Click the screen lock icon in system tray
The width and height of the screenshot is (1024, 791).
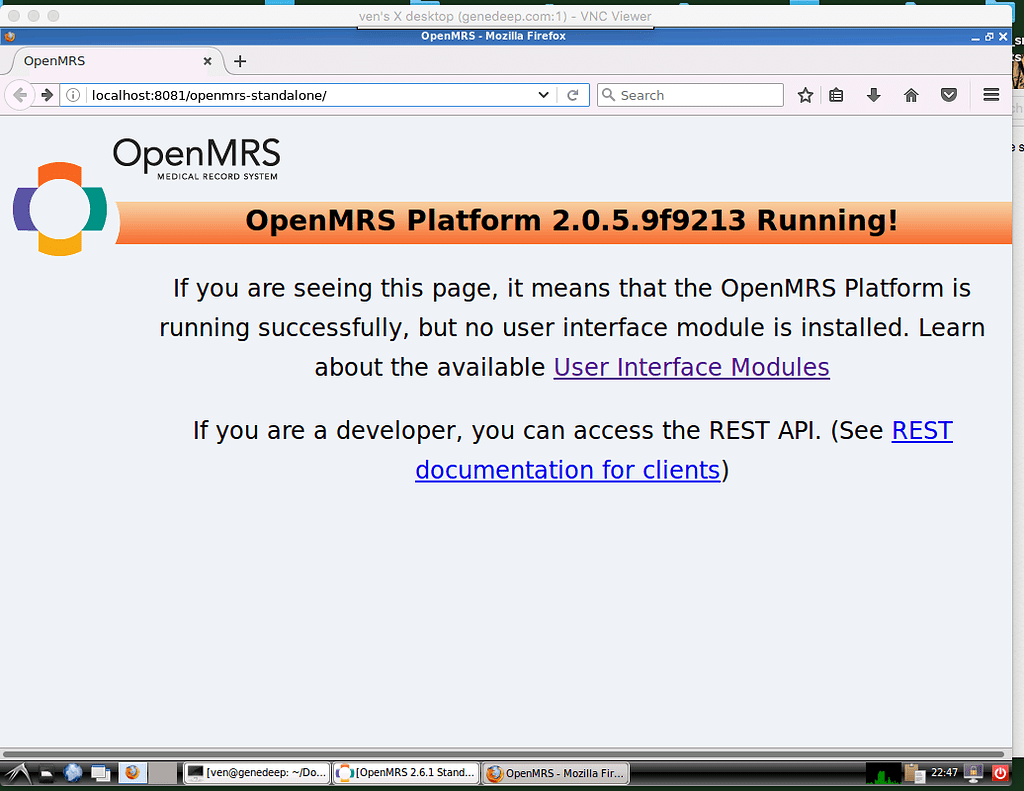click(972, 772)
